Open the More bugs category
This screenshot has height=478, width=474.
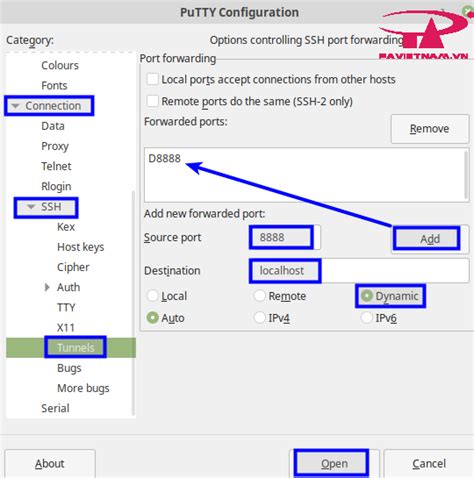[x=83, y=388]
